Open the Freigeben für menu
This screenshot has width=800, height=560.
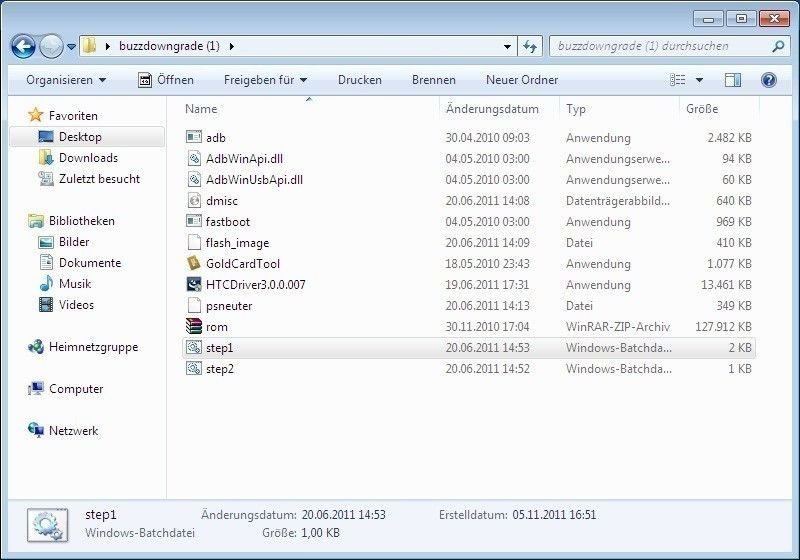click(x=265, y=80)
